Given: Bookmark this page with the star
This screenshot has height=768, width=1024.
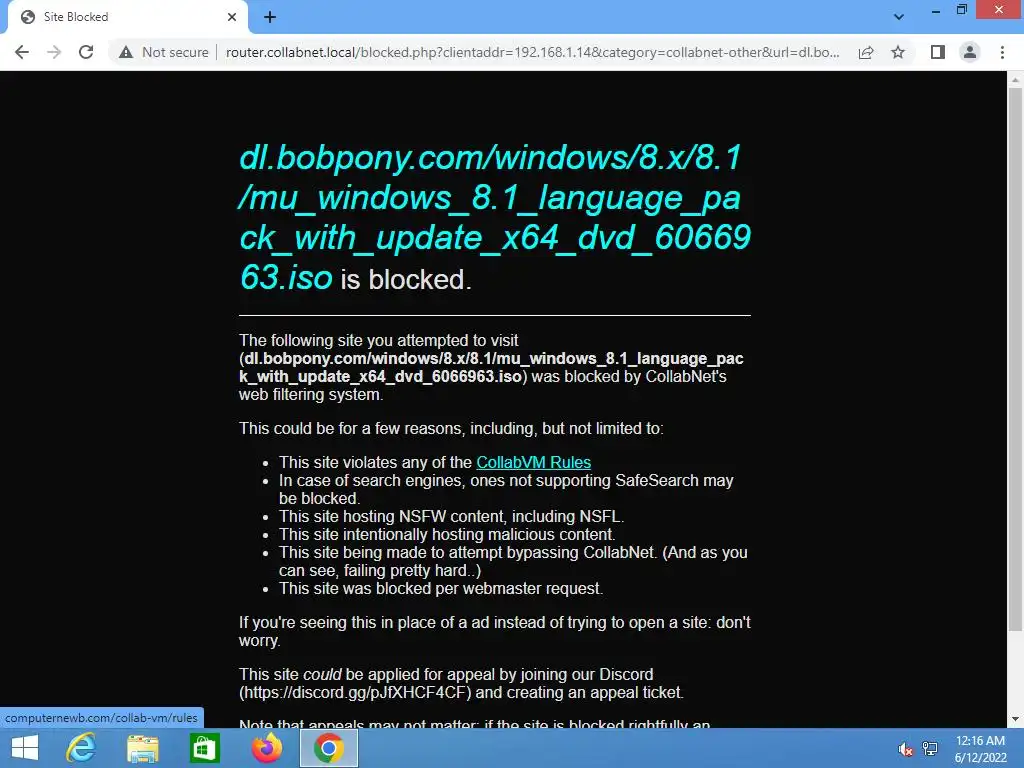Looking at the screenshot, I should 898,52.
